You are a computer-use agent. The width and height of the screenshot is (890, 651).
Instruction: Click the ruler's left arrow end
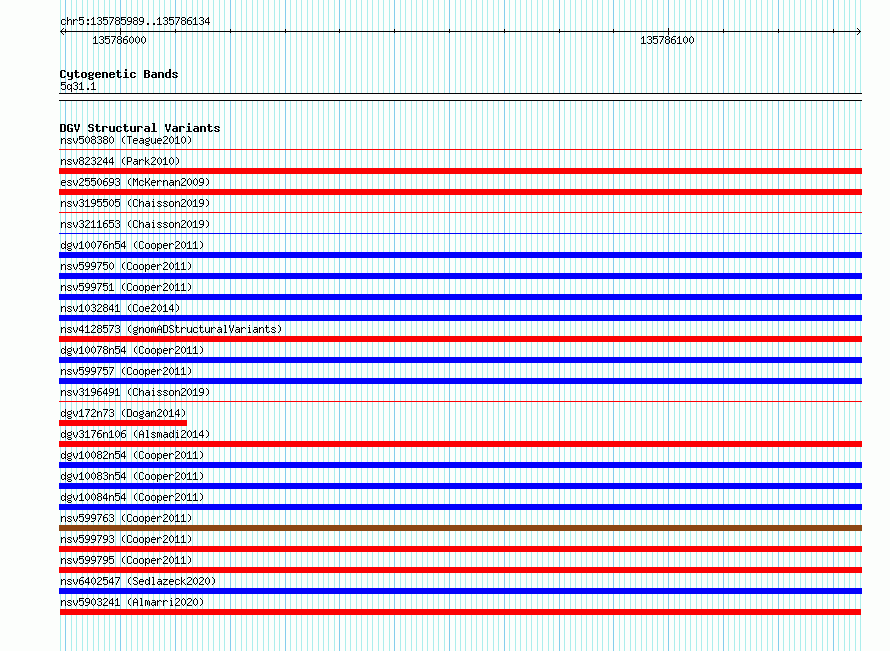[62, 32]
